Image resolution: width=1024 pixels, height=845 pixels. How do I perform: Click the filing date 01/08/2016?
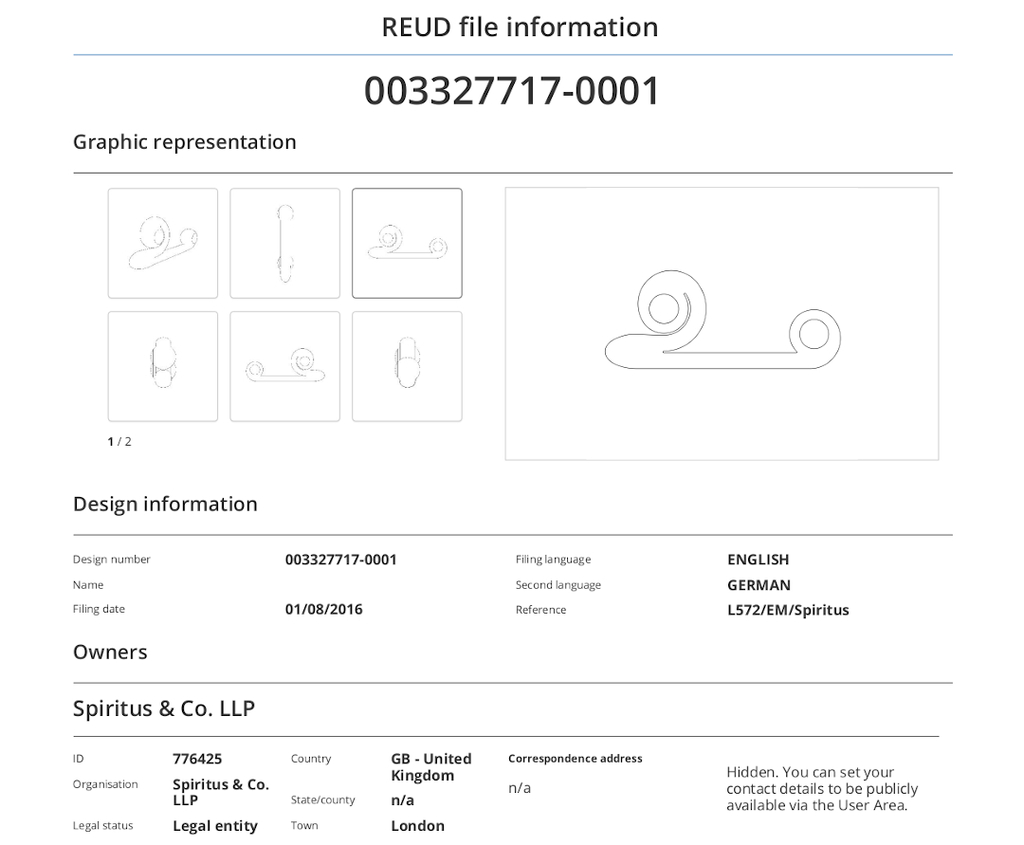pyautogui.click(x=324, y=609)
